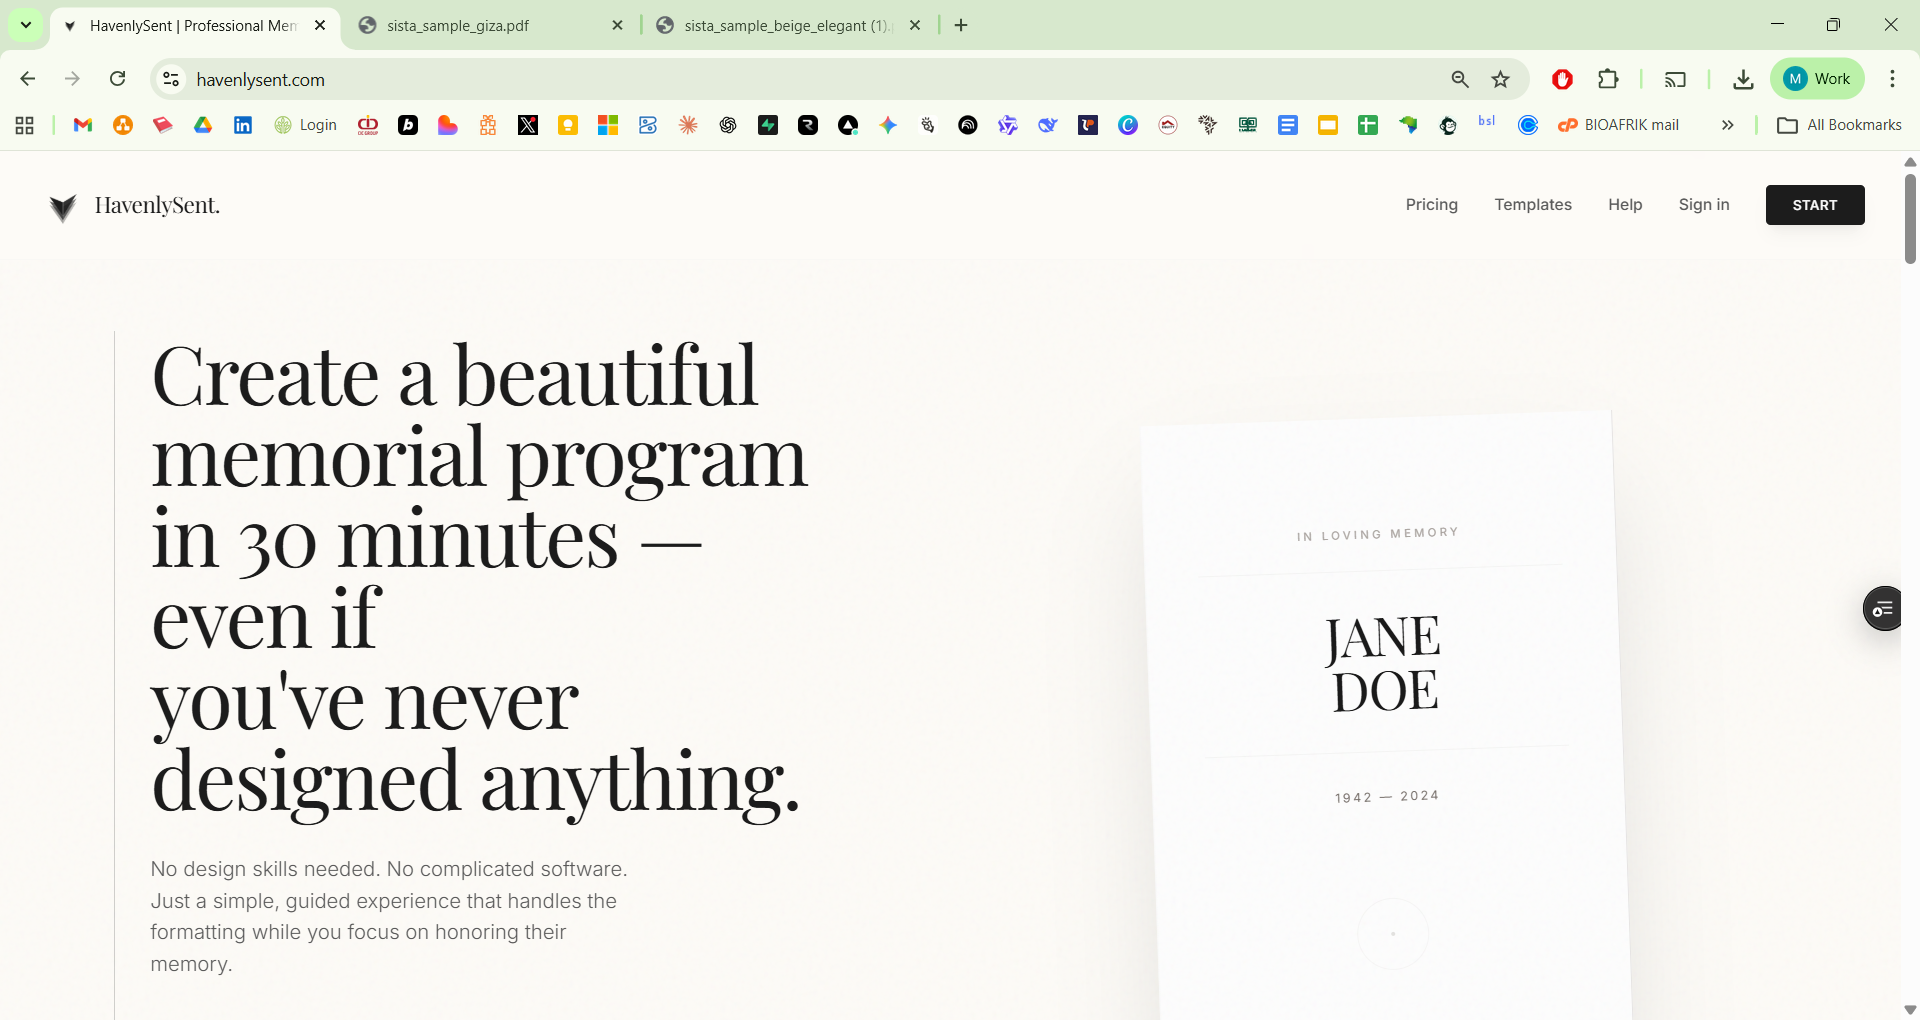
Task: Open the Canva bookmark
Action: (x=1128, y=125)
